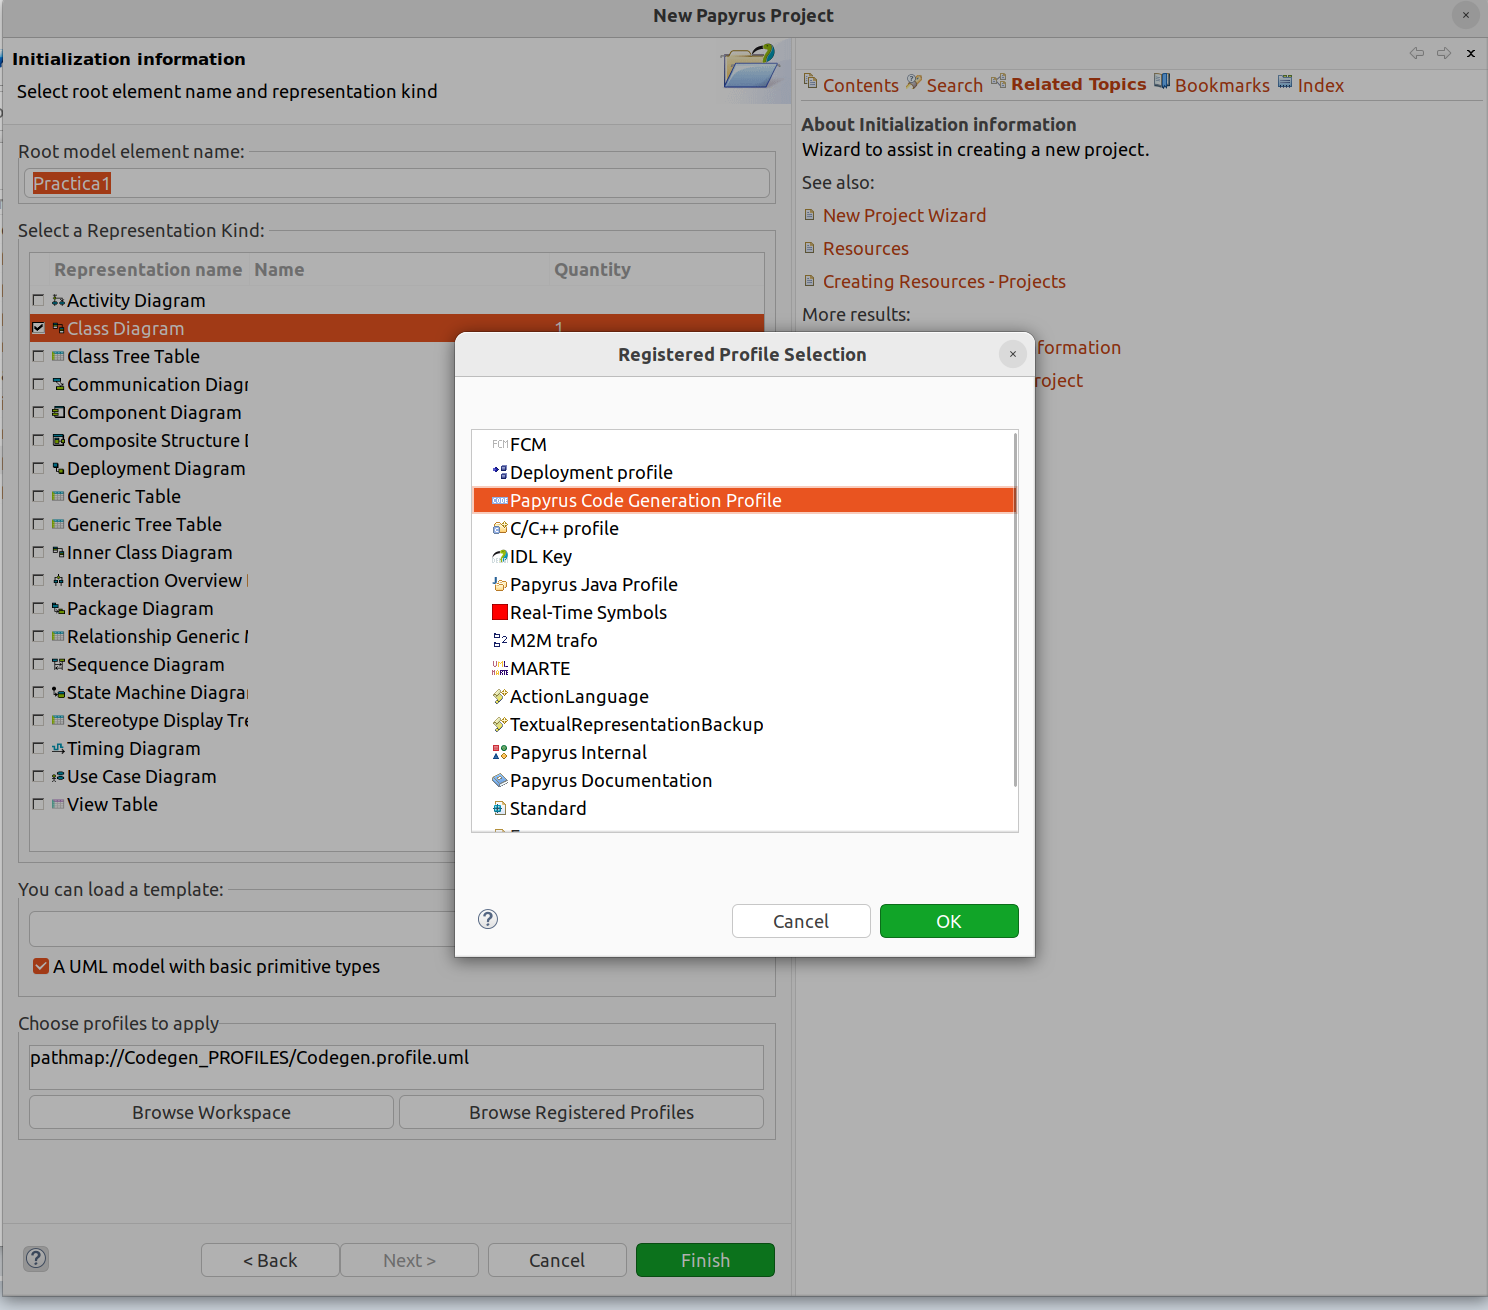This screenshot has height=1310, width=1488.
Task: Uncheck the Class Diagram checkbox
Action: pyautogui.click(x=38, y=328)
